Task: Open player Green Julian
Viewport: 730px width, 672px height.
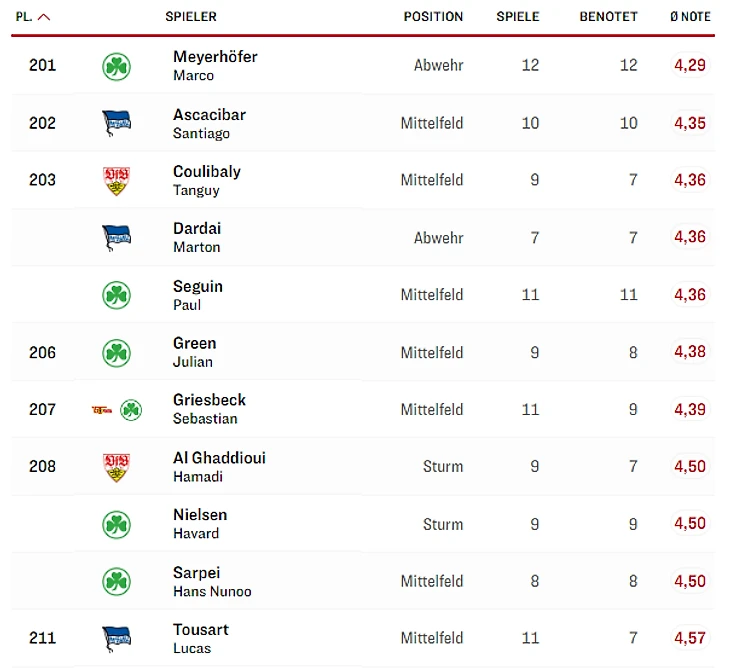Action: (x=195, y=352)
